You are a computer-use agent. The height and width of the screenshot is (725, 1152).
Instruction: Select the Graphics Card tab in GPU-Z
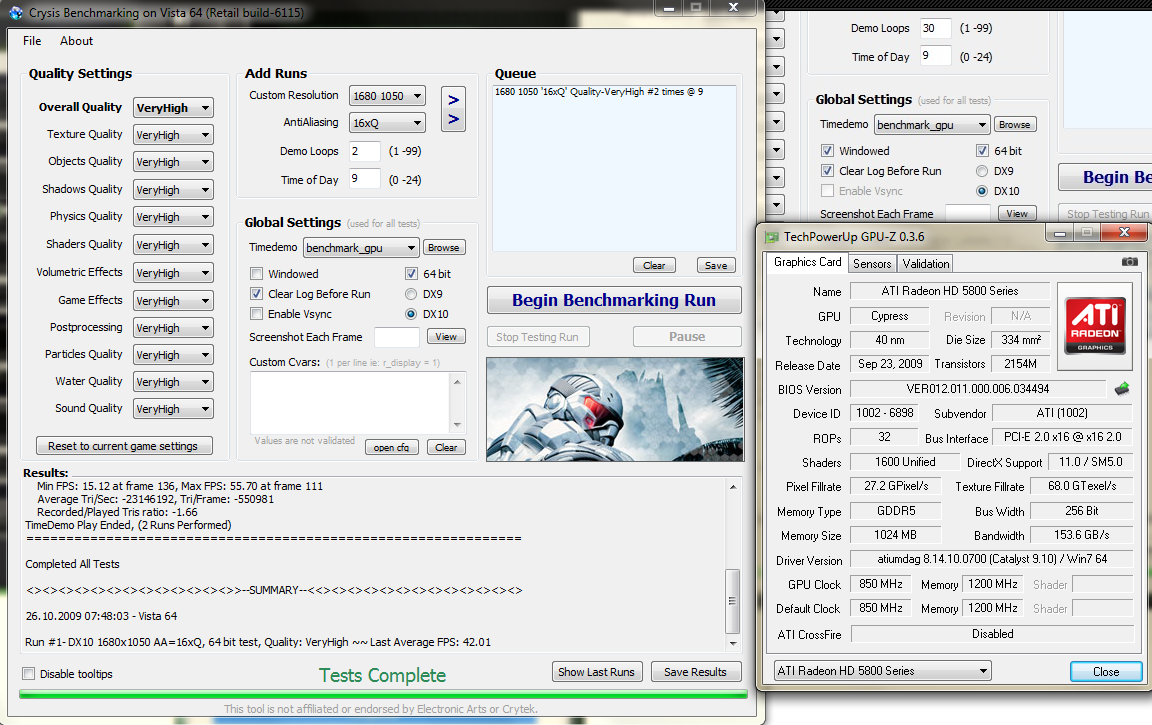(807, 262)
